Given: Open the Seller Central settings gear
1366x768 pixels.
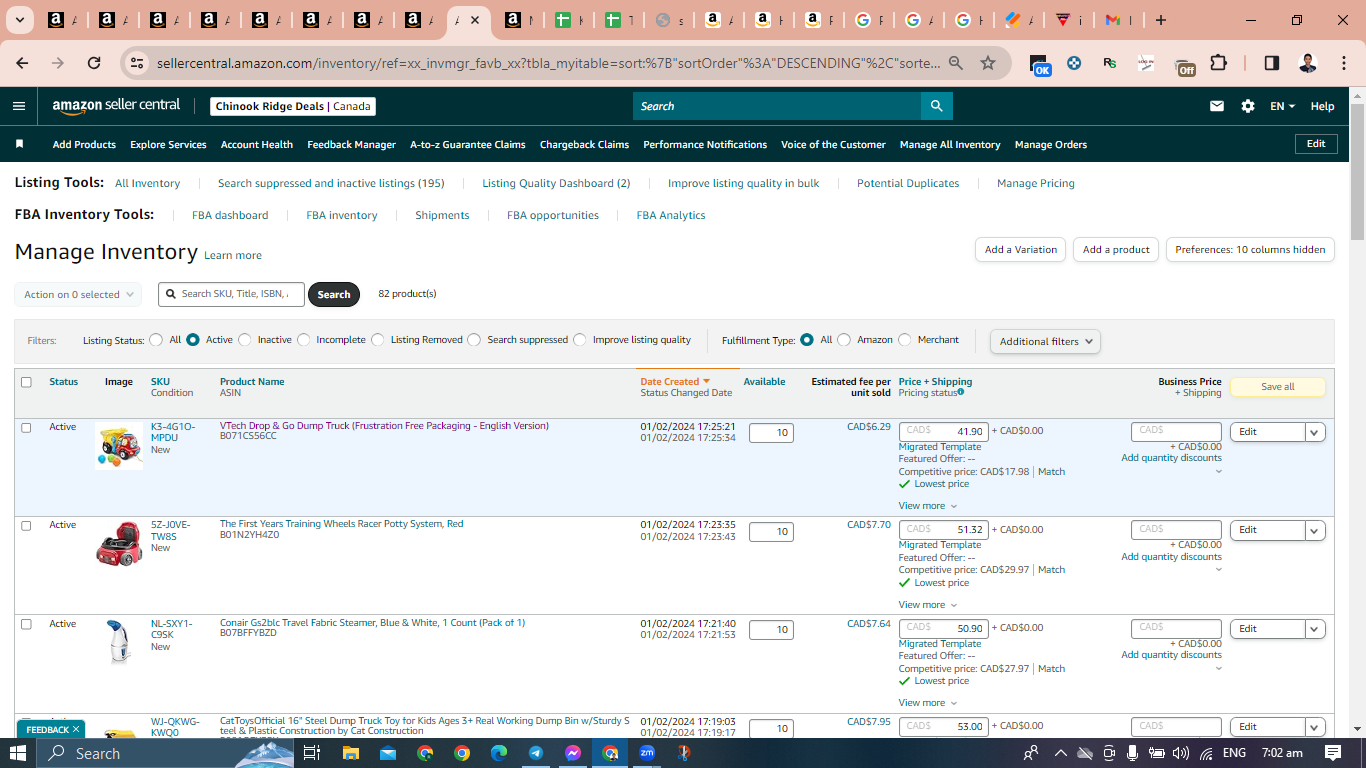Looking at the screenshot, I should [1248, 106].
